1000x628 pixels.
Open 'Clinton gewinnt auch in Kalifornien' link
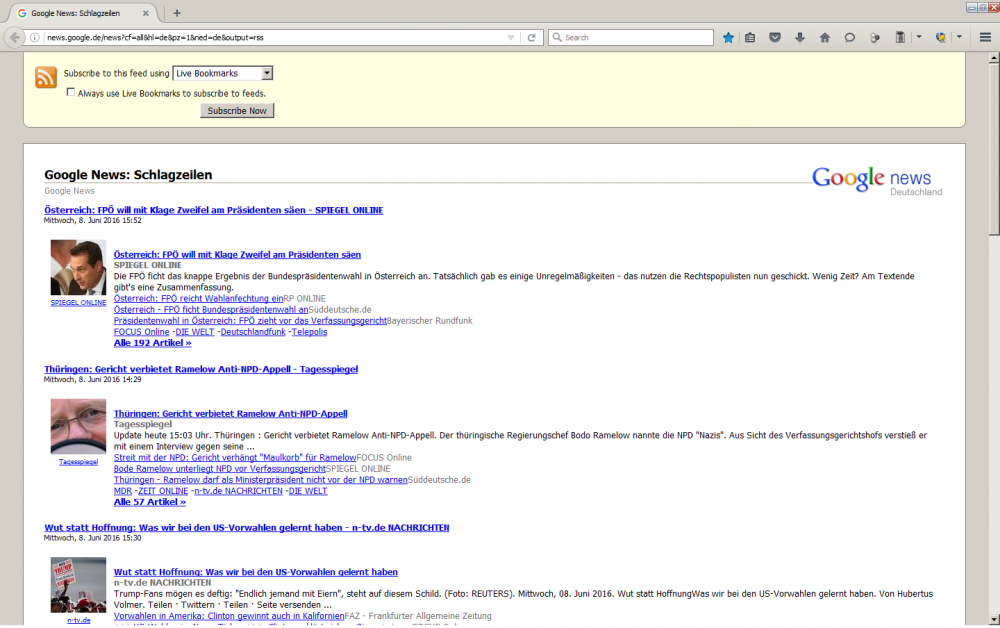tap(229, 617)
